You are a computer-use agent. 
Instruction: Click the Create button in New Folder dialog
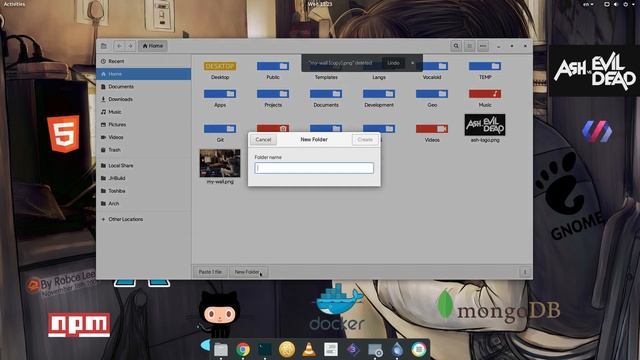(x=365, y=140)
